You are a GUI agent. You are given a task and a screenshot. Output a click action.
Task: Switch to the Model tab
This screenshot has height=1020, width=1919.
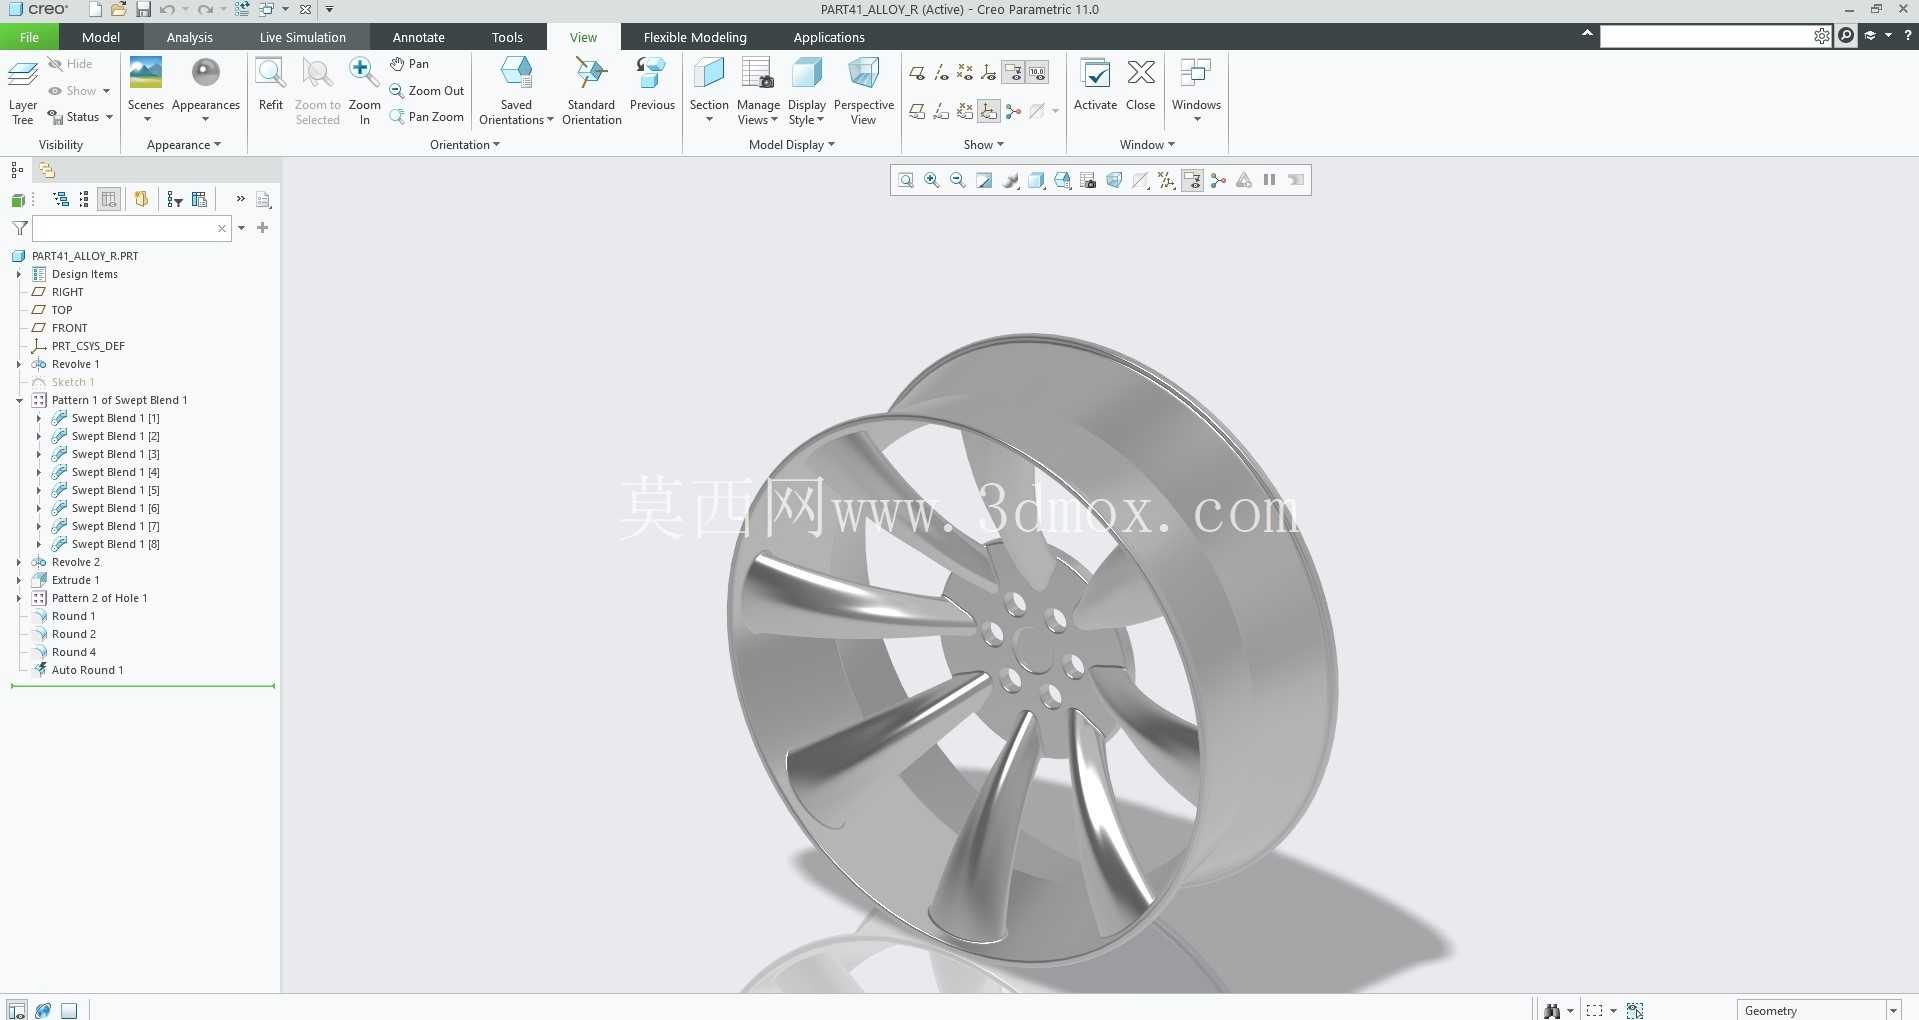pyautogui.click(x=101, y=37)
